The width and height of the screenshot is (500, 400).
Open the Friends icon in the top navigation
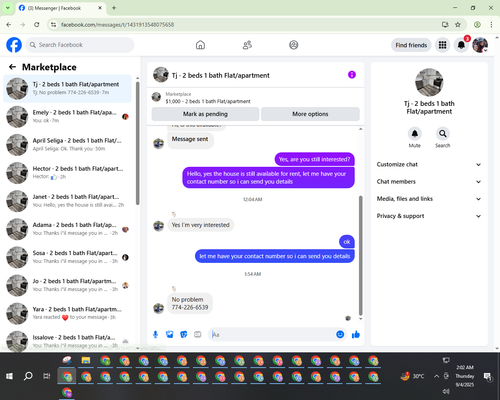(247, 45)
